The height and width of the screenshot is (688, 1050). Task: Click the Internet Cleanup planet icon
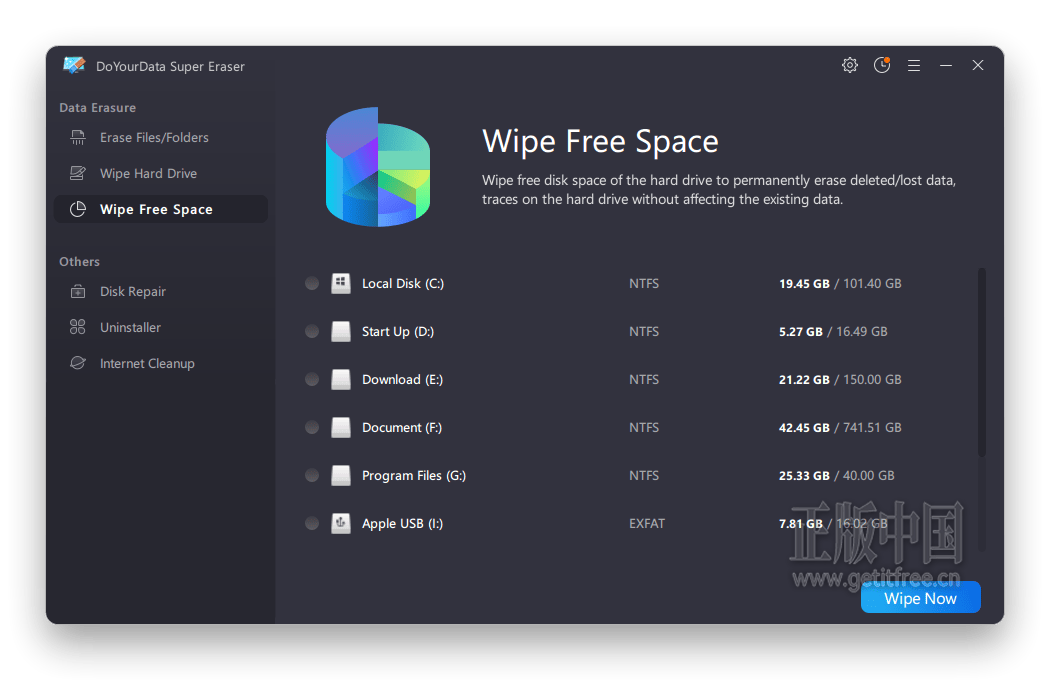click(x=78, y=363)
